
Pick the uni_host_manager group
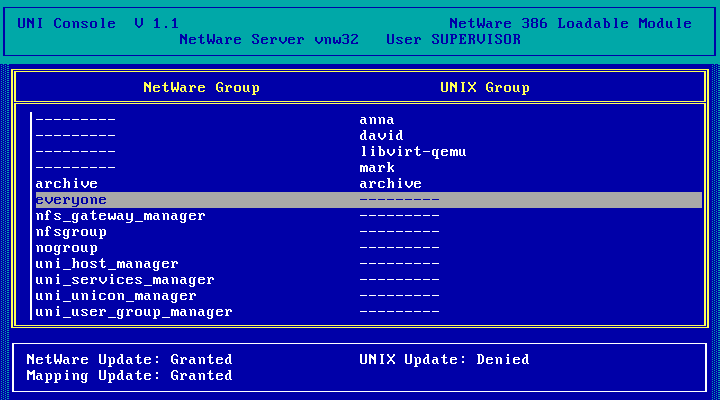click(x=107, y=264)
